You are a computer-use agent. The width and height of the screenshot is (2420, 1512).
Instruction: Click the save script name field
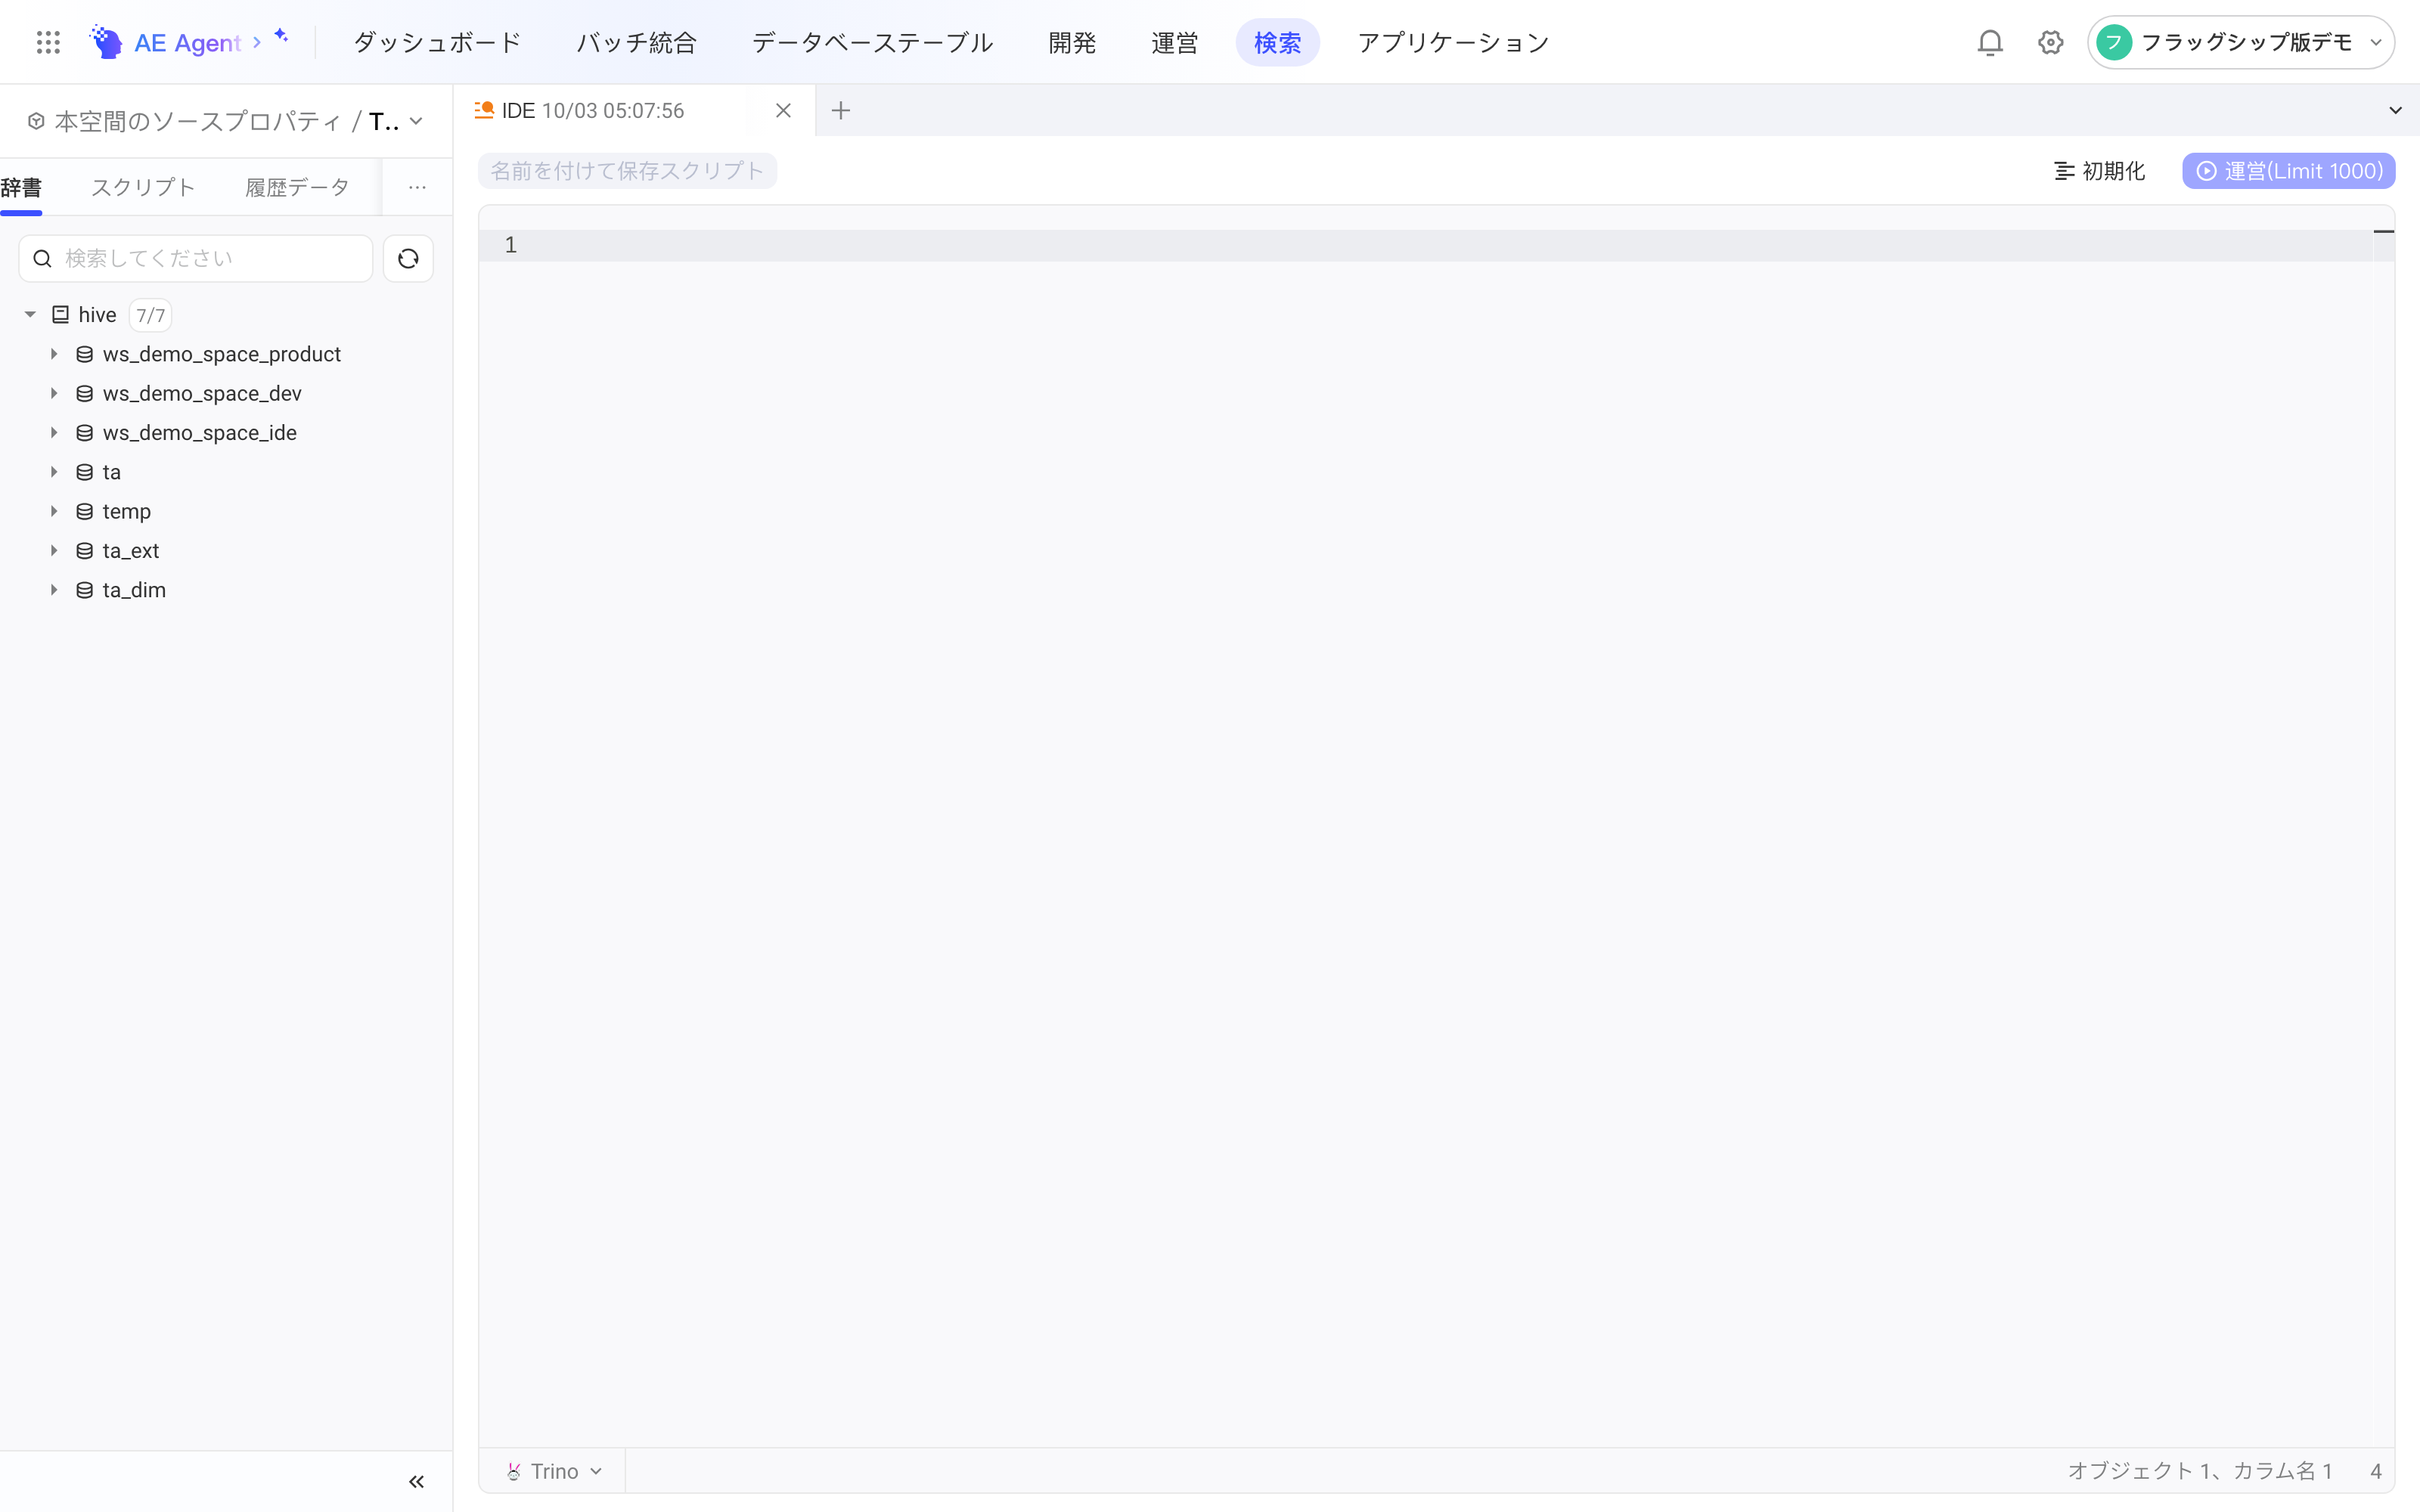click(x=627, y=171)
